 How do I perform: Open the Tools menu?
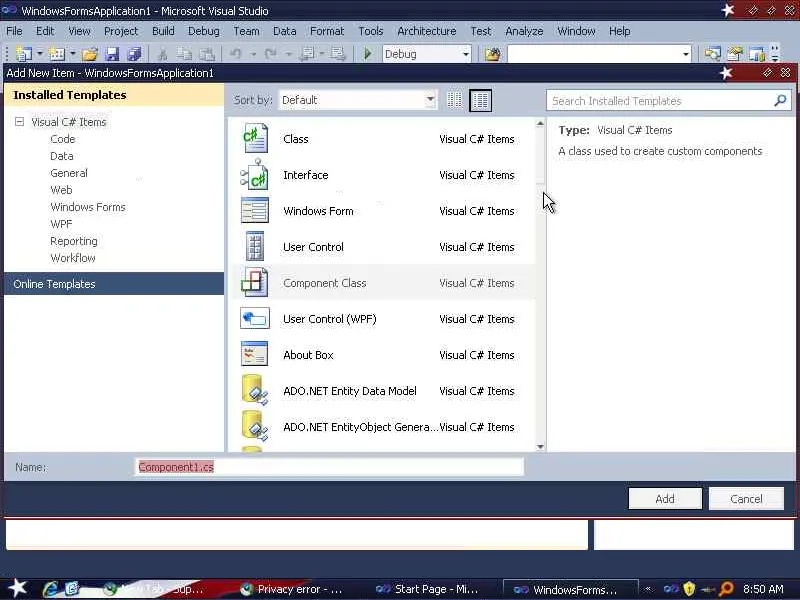pos(370,31)
